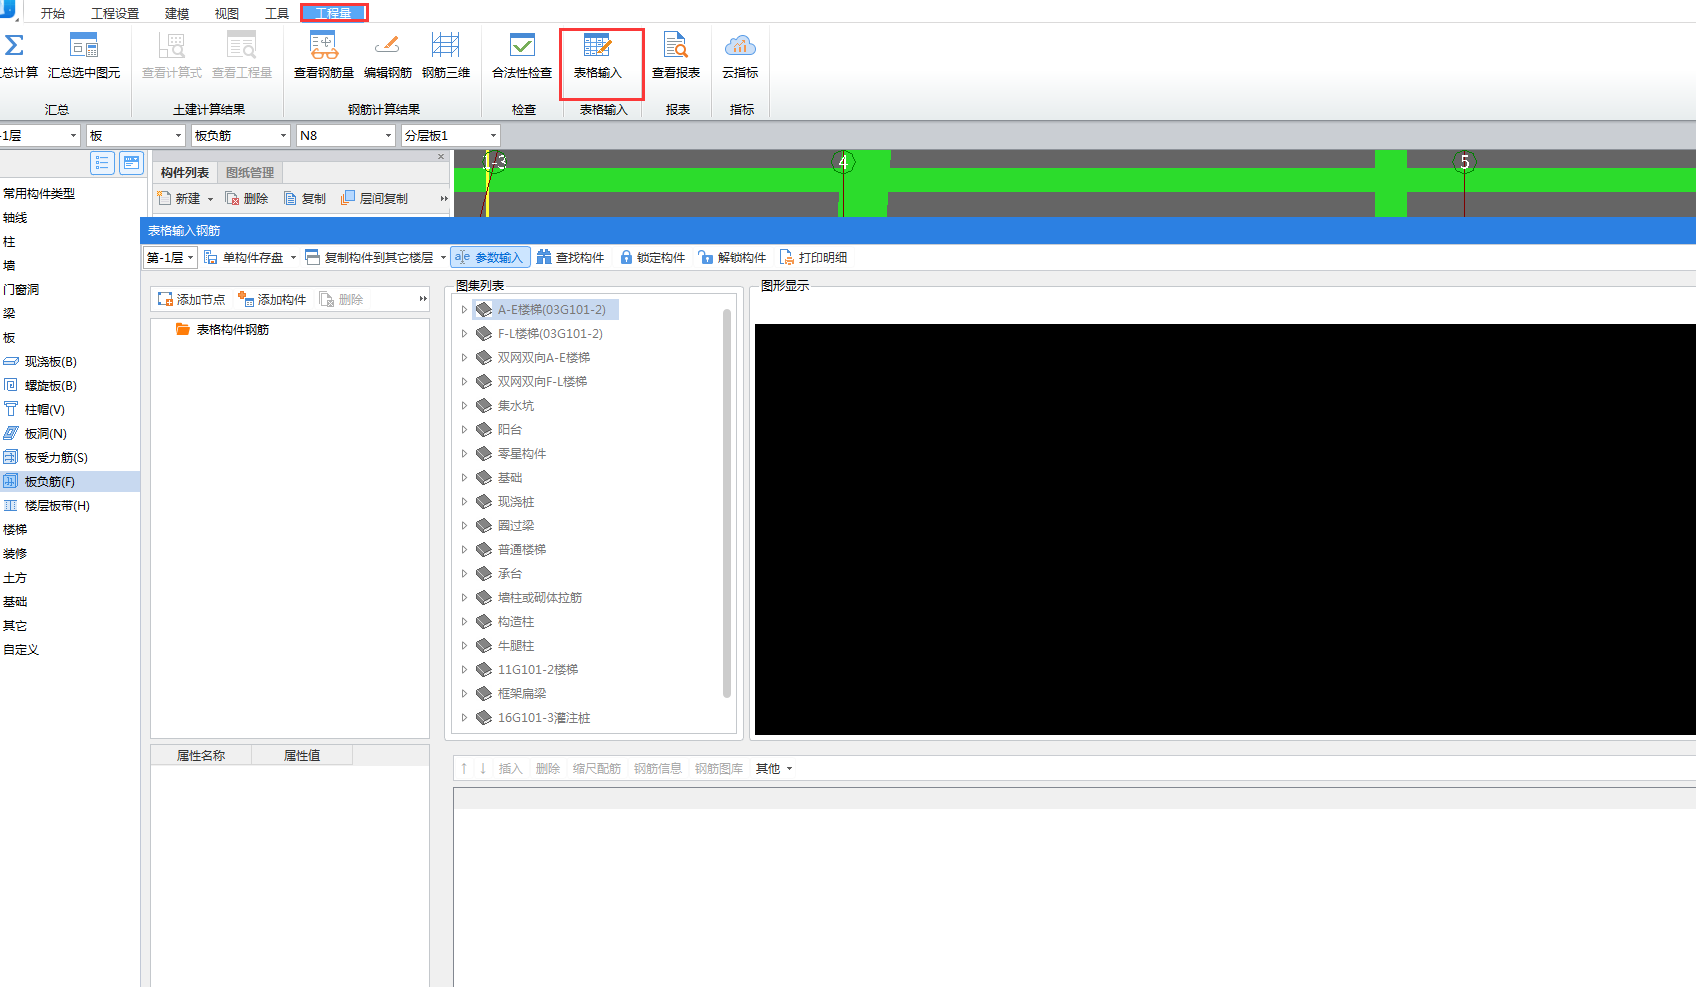The width and height of the screenshot is (1696, 987).
Task: Click 查找构件 toolbar button
Action: tap(570, 257)
